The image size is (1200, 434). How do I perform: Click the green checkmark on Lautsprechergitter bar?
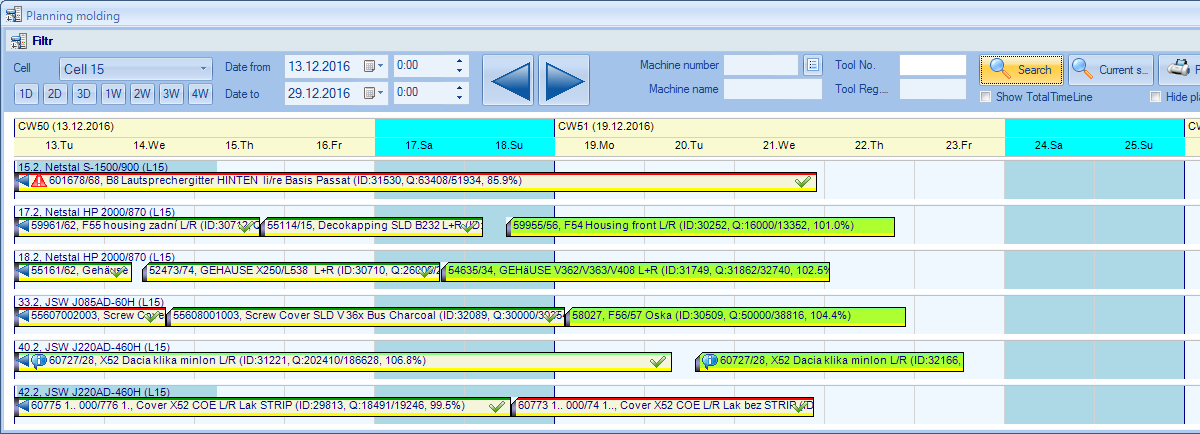coord(802,181)
